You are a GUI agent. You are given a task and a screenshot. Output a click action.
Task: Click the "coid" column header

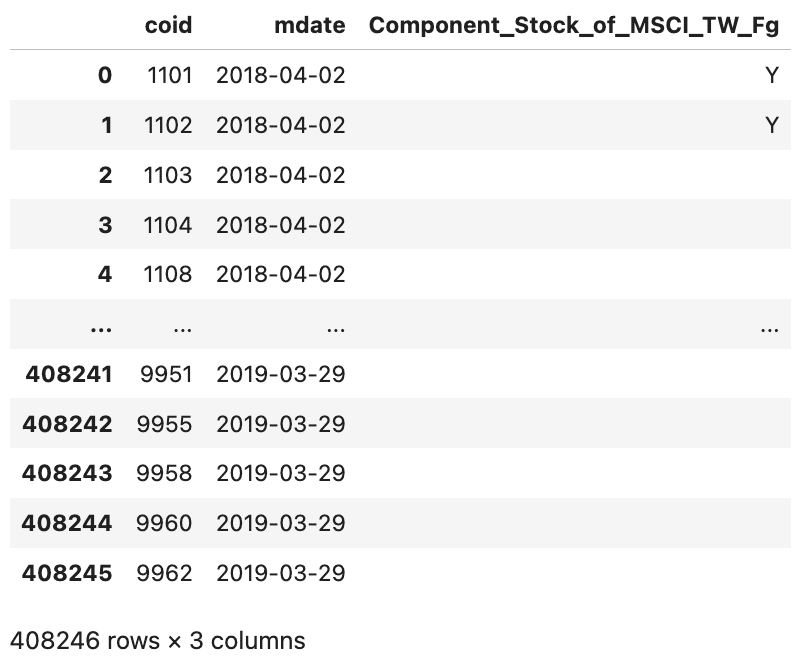pos(168,26)
